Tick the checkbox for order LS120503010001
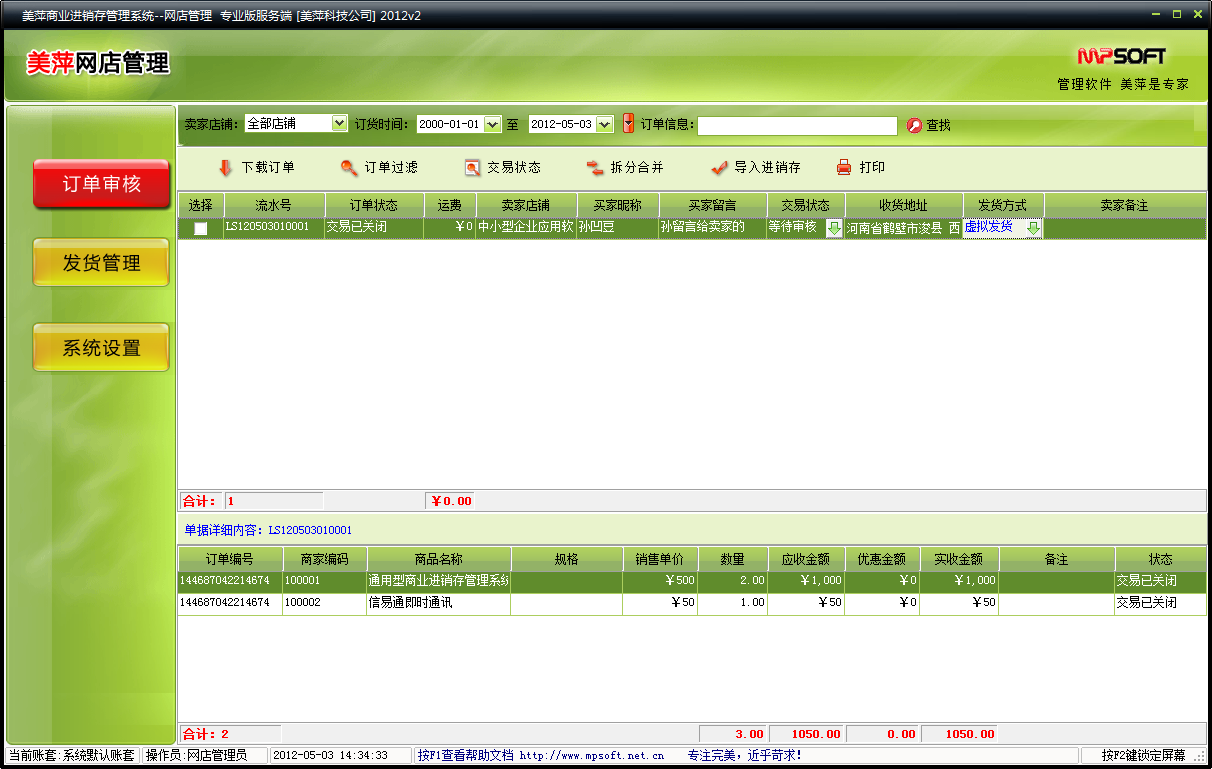1212x769 pixels. (201, 228)
